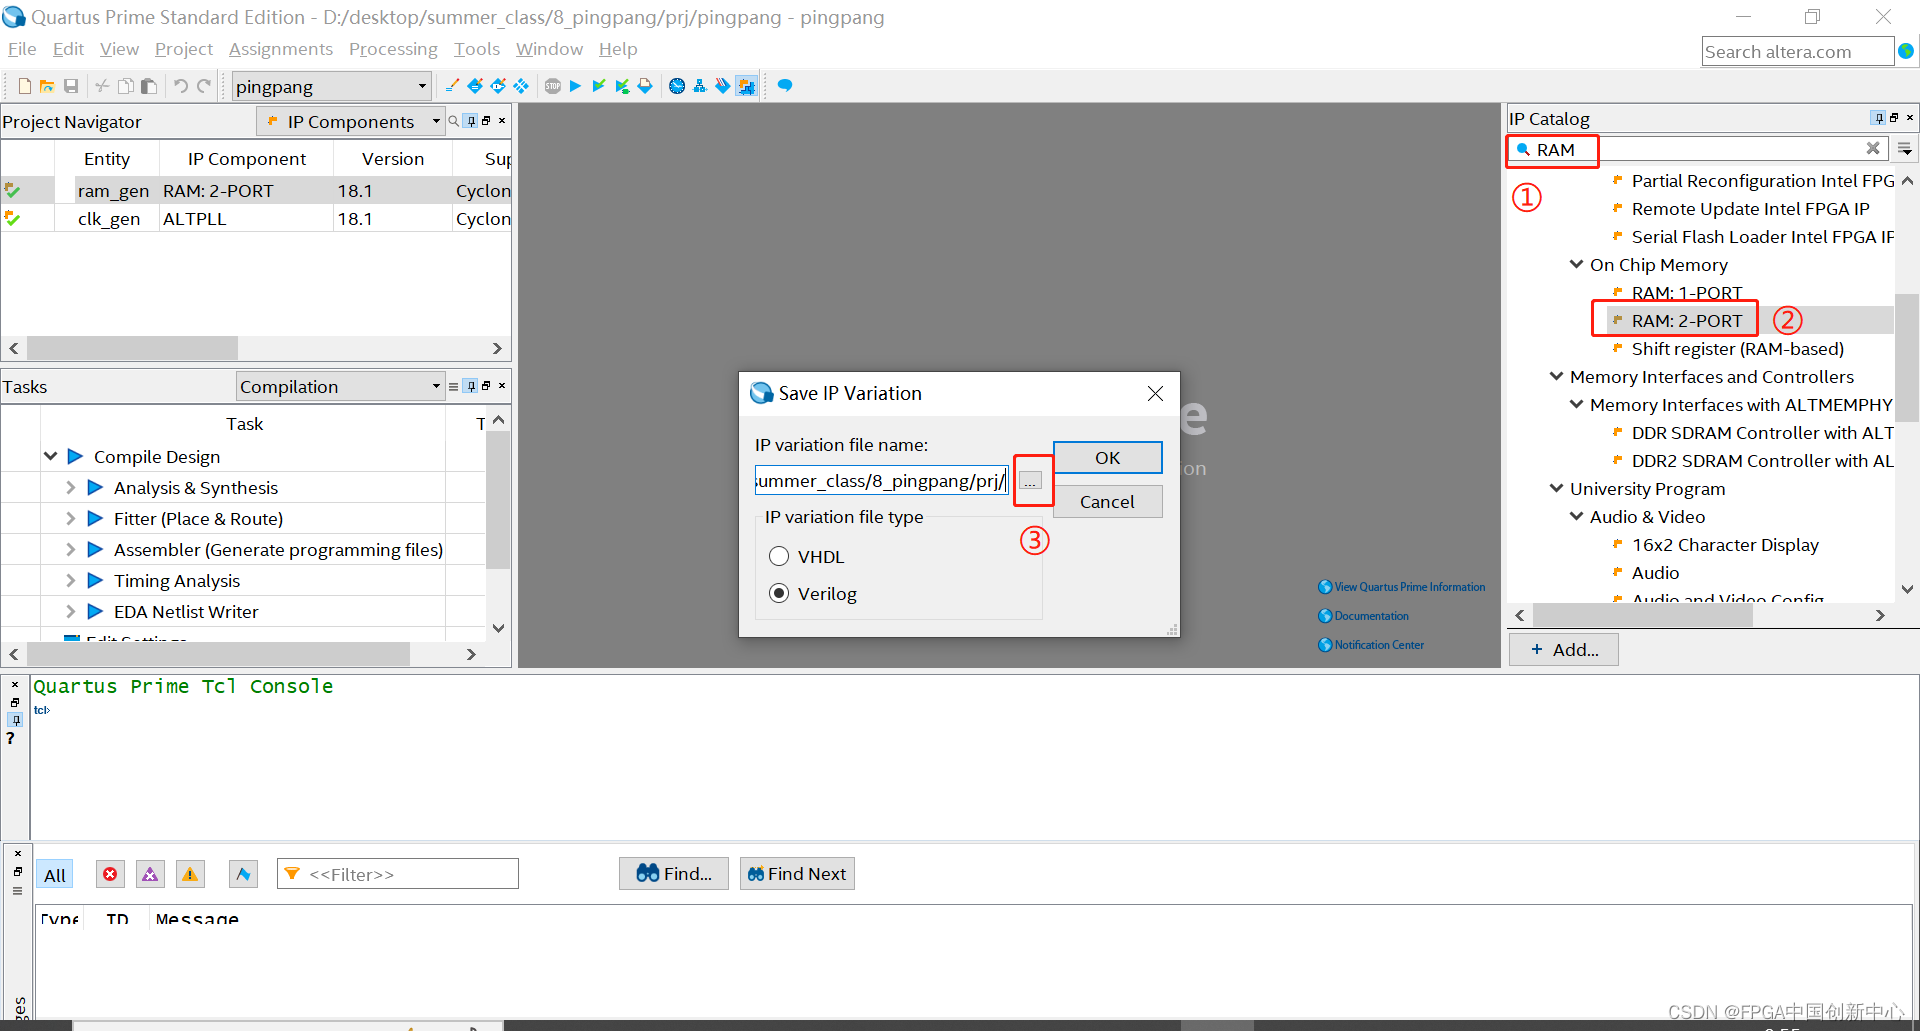Open the IP Catalog options menu icon
Viewport: 1920px width, 1031px height.
1905,148
